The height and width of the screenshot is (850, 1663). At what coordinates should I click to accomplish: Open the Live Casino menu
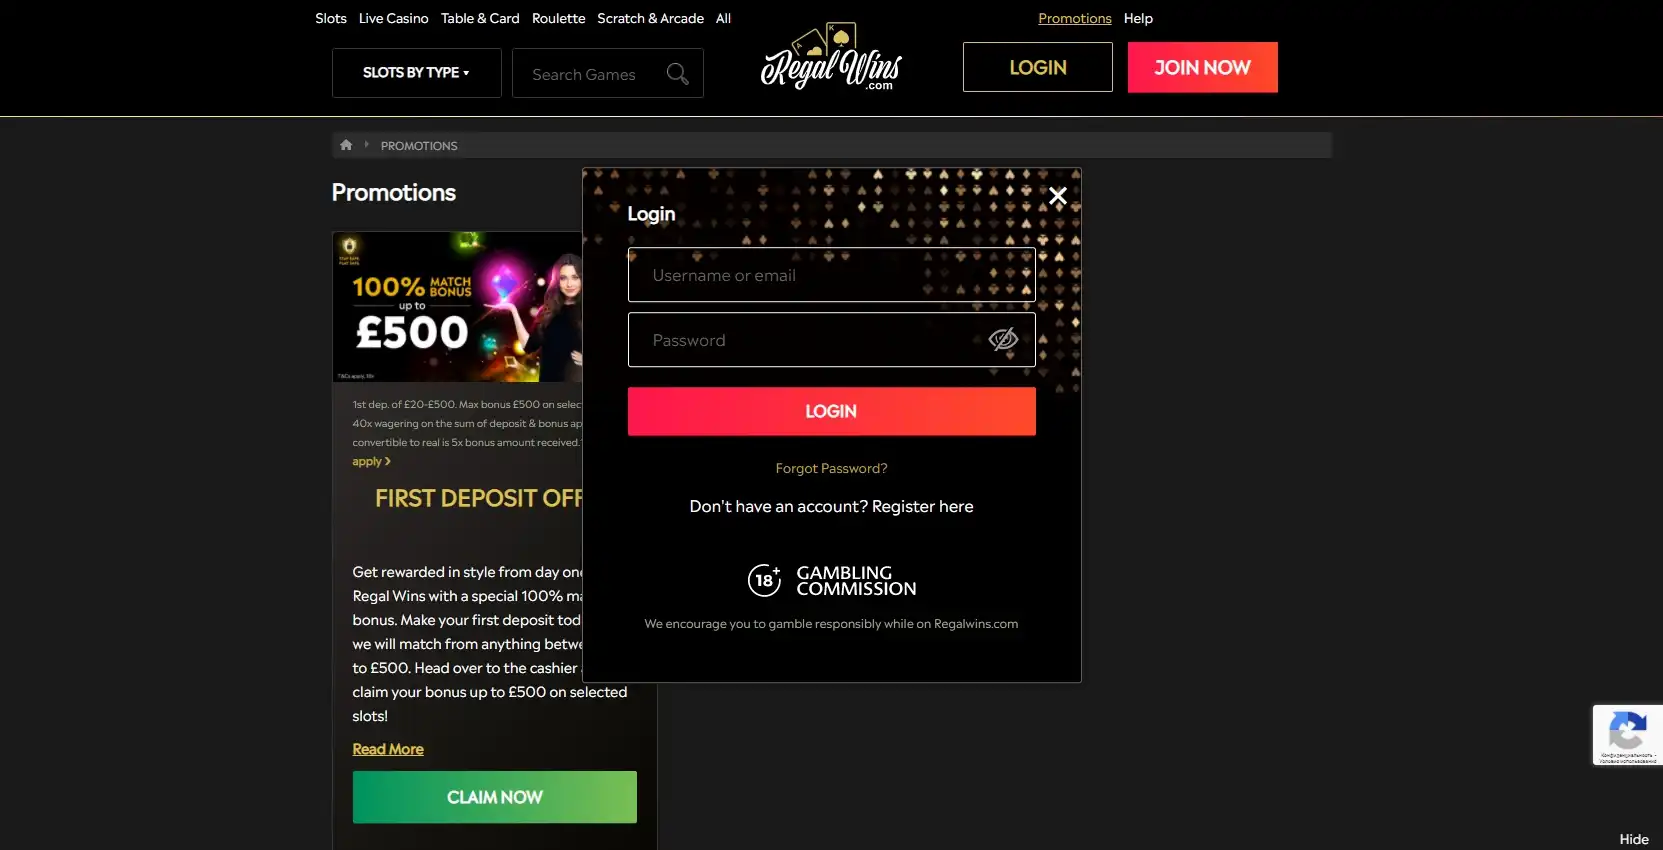click(x=394, y=18)
